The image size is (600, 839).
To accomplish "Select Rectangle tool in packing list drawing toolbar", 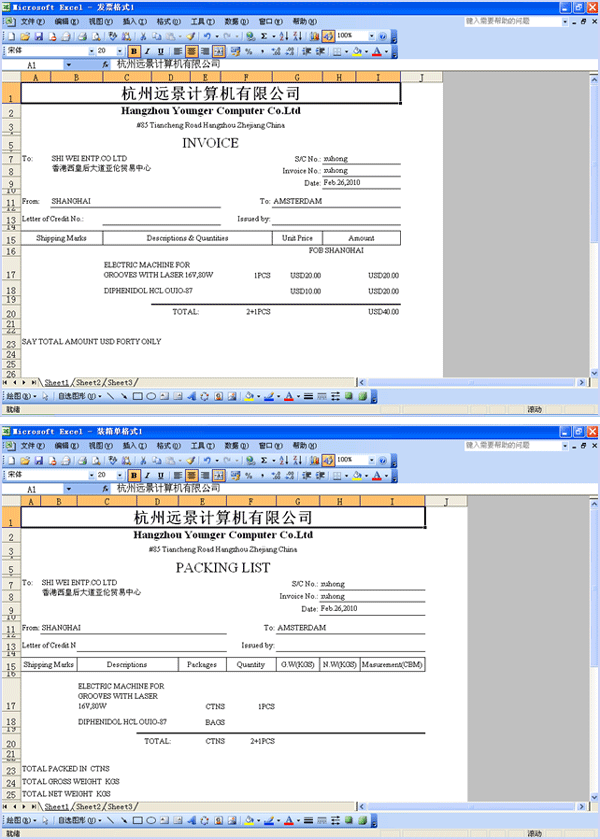I will tap(138, 820).
